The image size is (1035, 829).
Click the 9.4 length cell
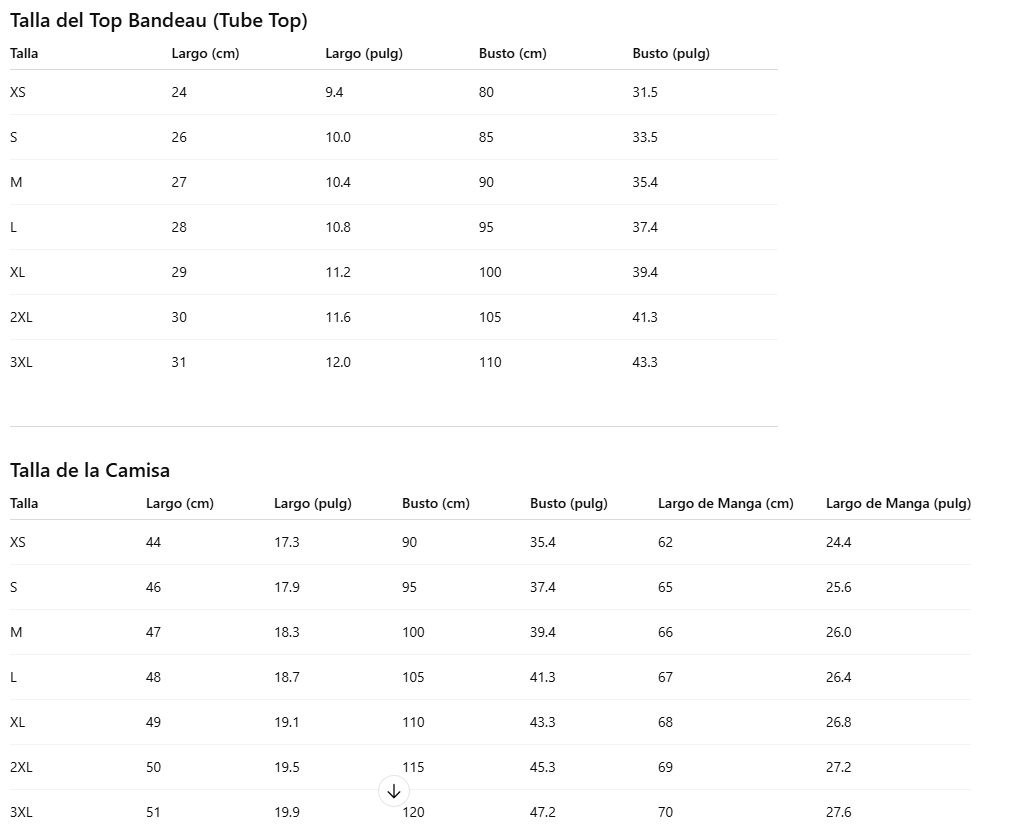334,92
